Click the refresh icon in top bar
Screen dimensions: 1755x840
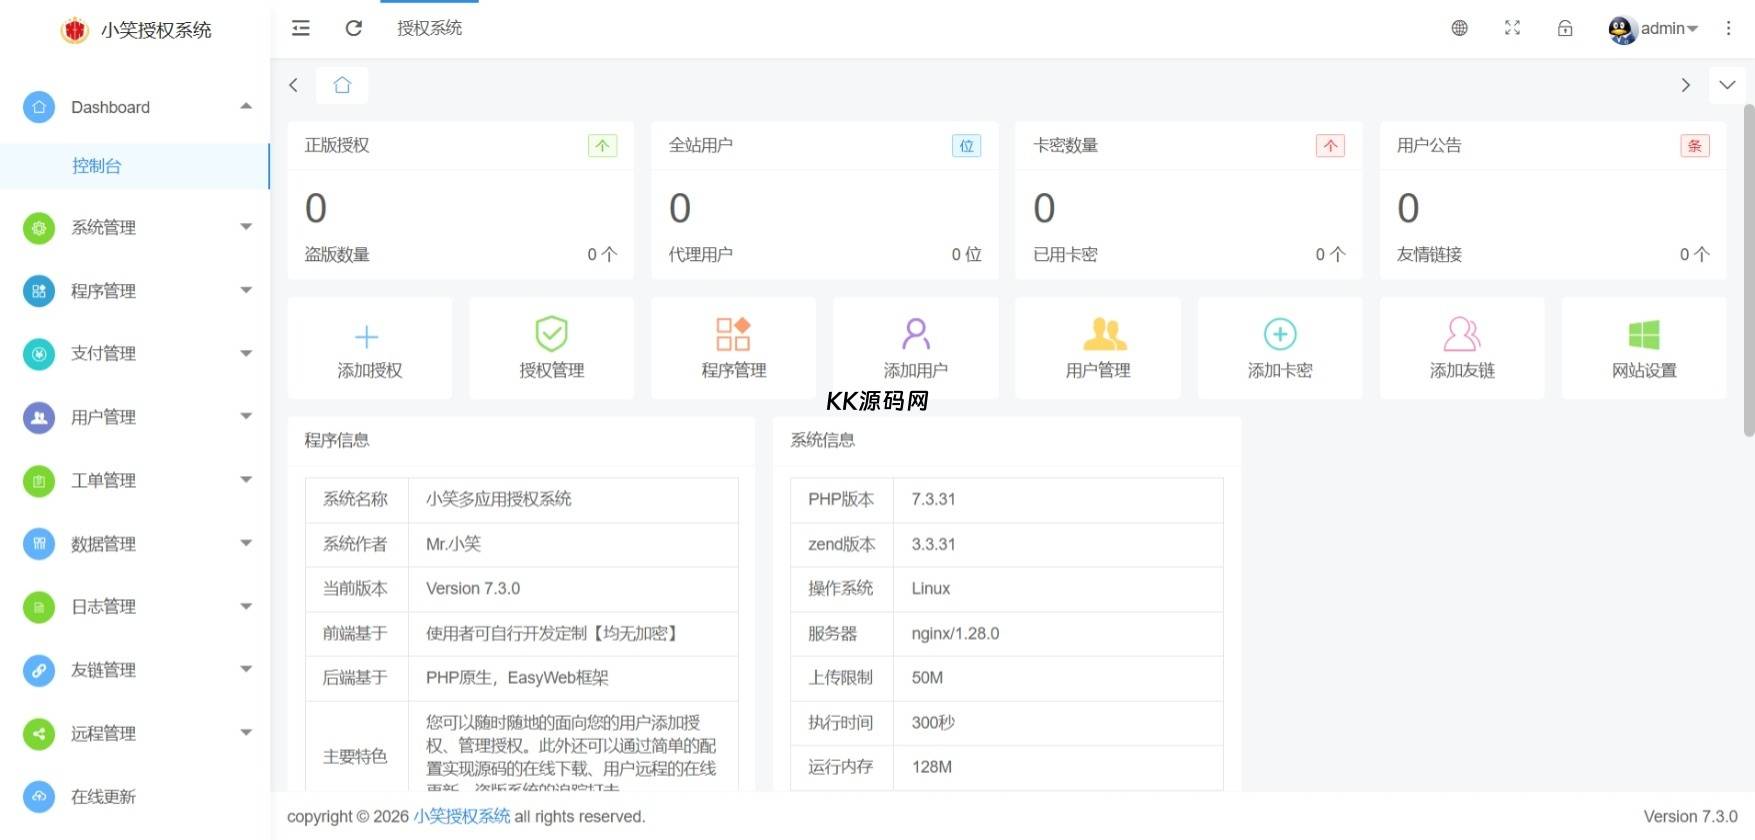[x=353, y=28]
